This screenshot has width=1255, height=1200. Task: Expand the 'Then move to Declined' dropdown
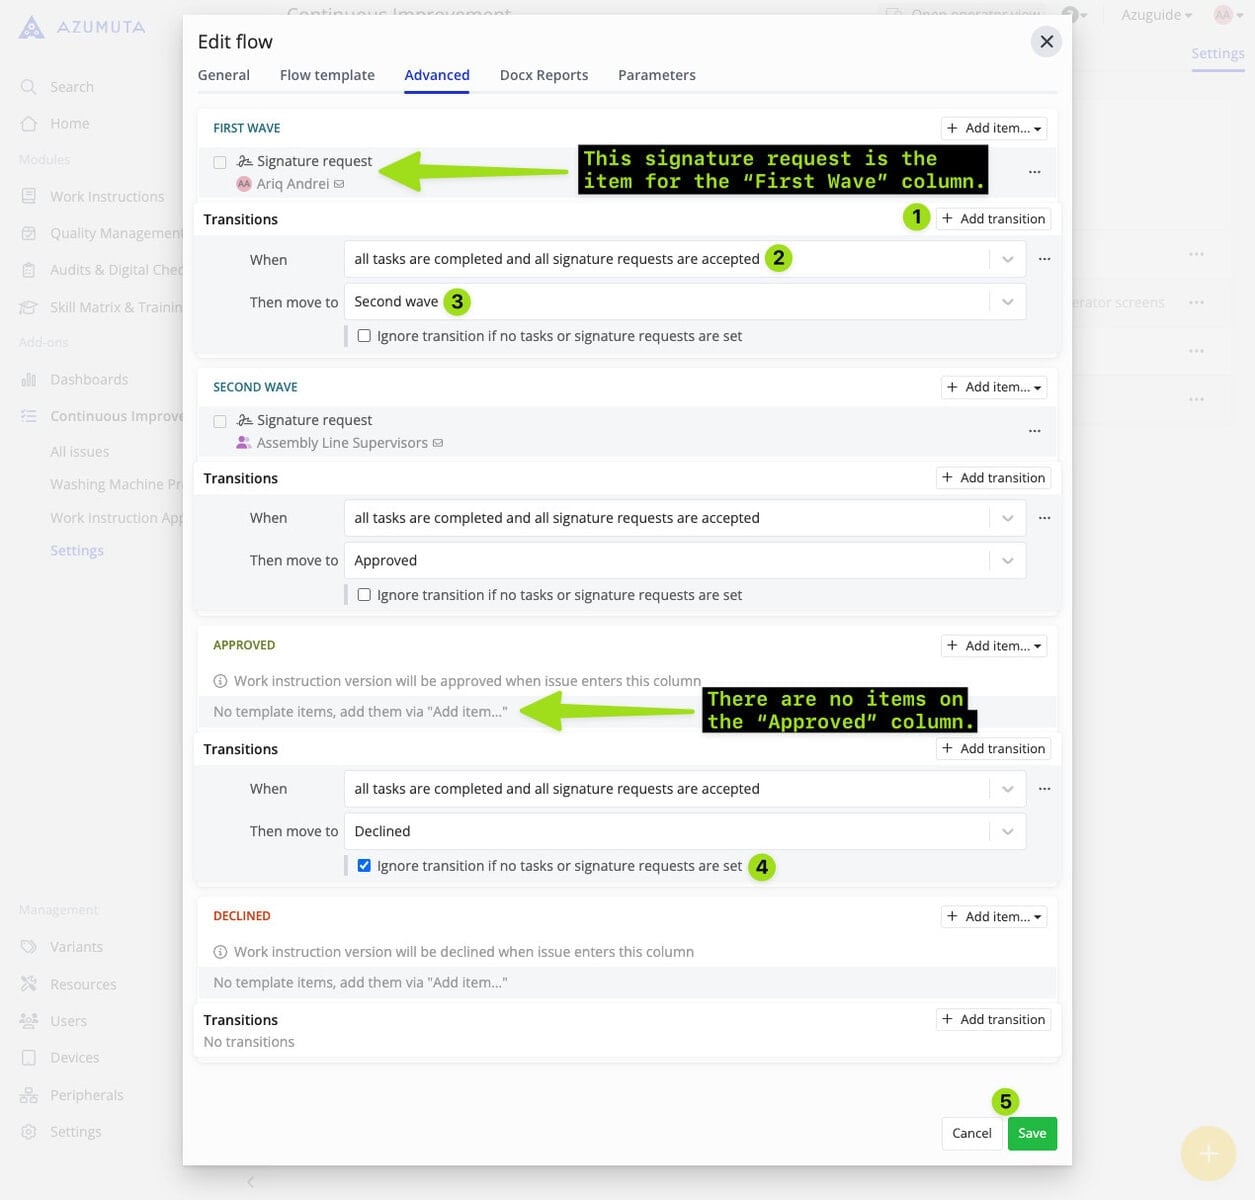(1007, 831)
